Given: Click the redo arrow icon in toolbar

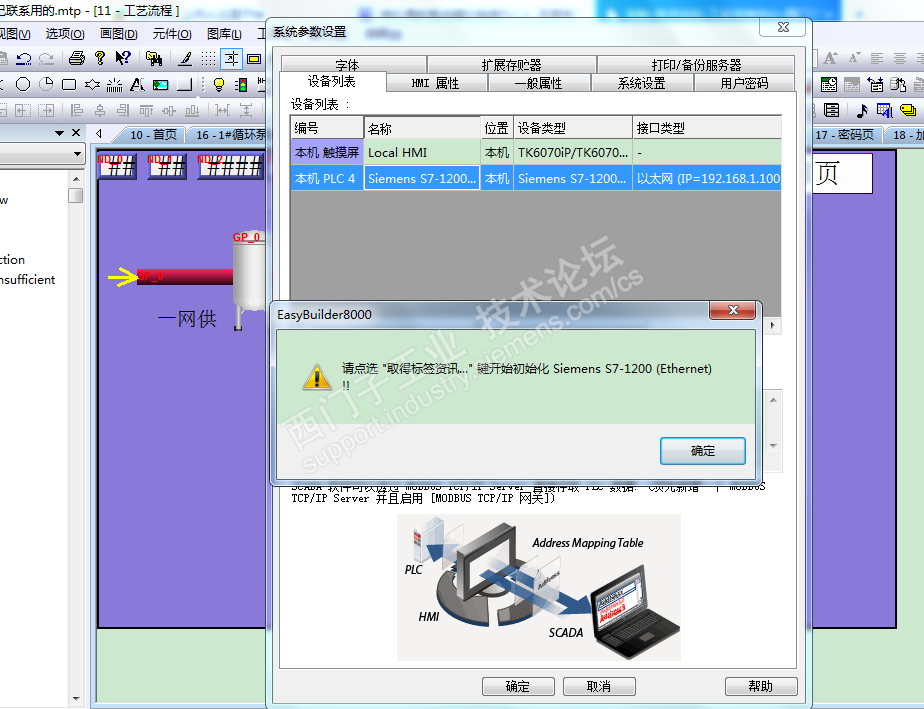Looking at the screenshot, I should point(46,58).
